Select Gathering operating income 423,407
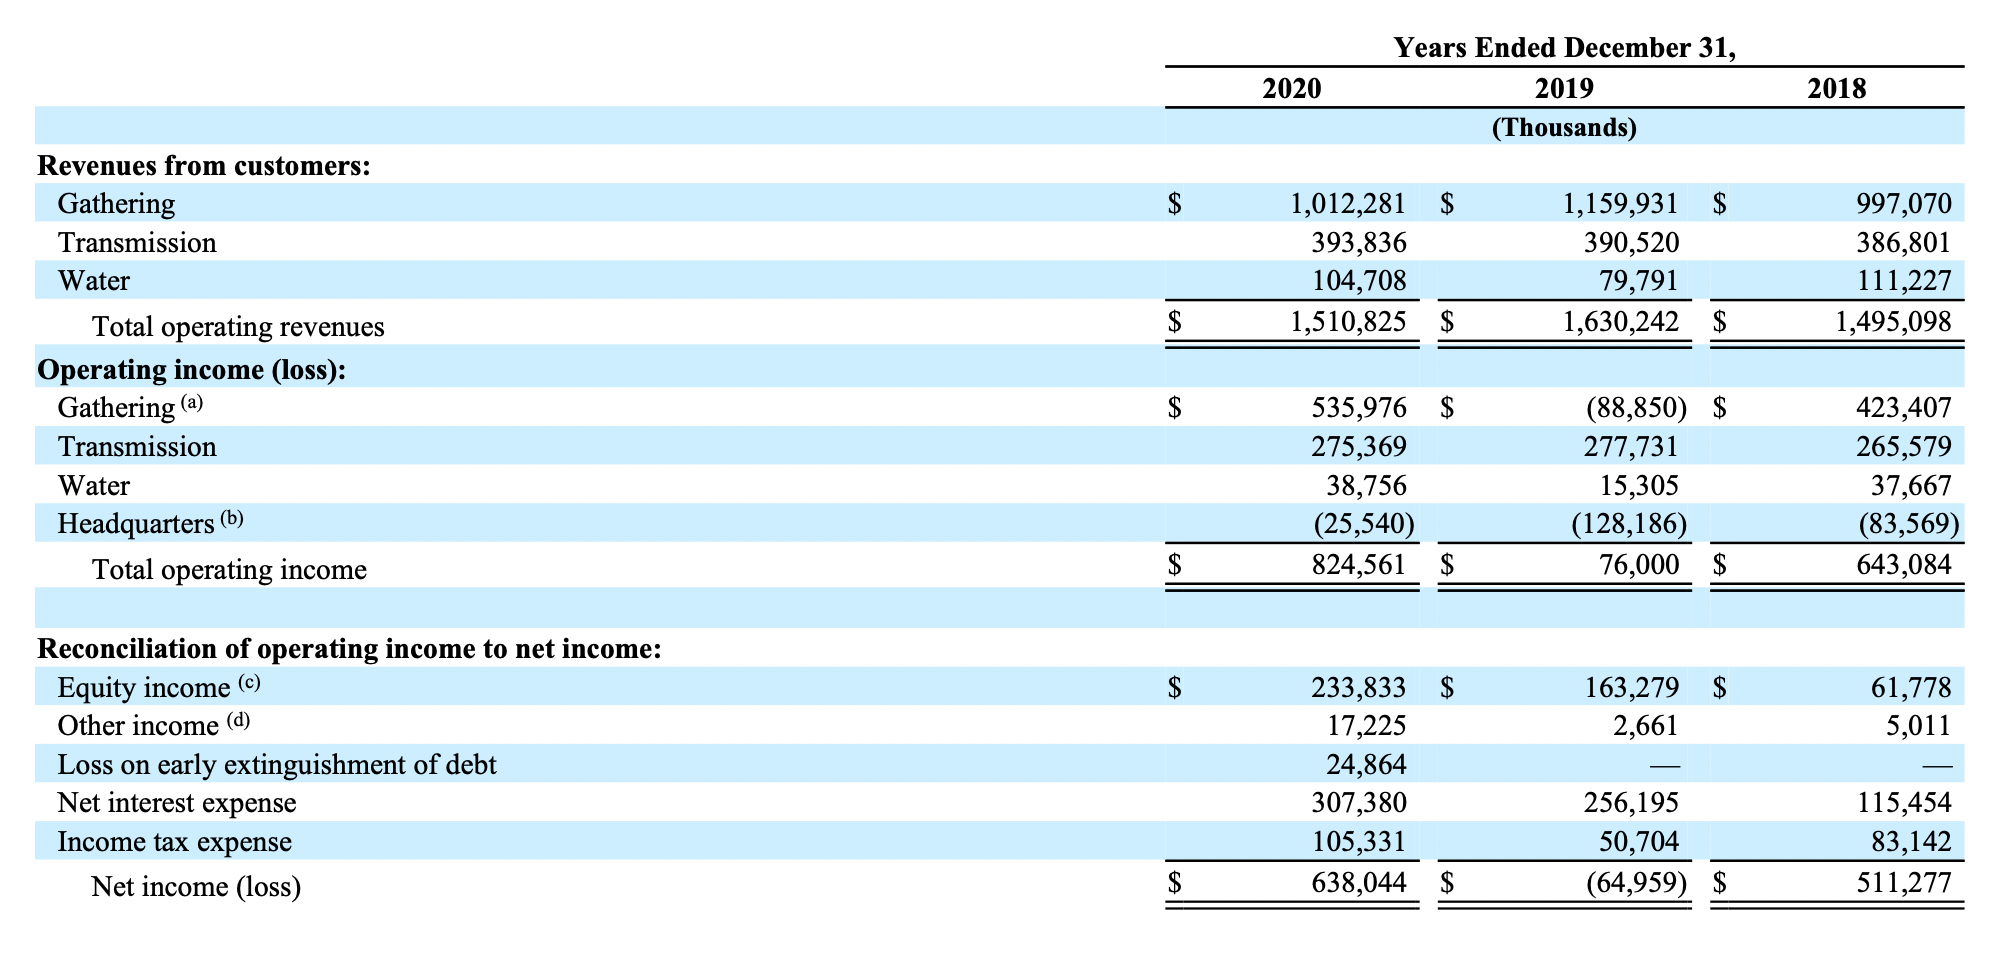The height and width of the screenshot is (970, 2000). [1903, 408]
